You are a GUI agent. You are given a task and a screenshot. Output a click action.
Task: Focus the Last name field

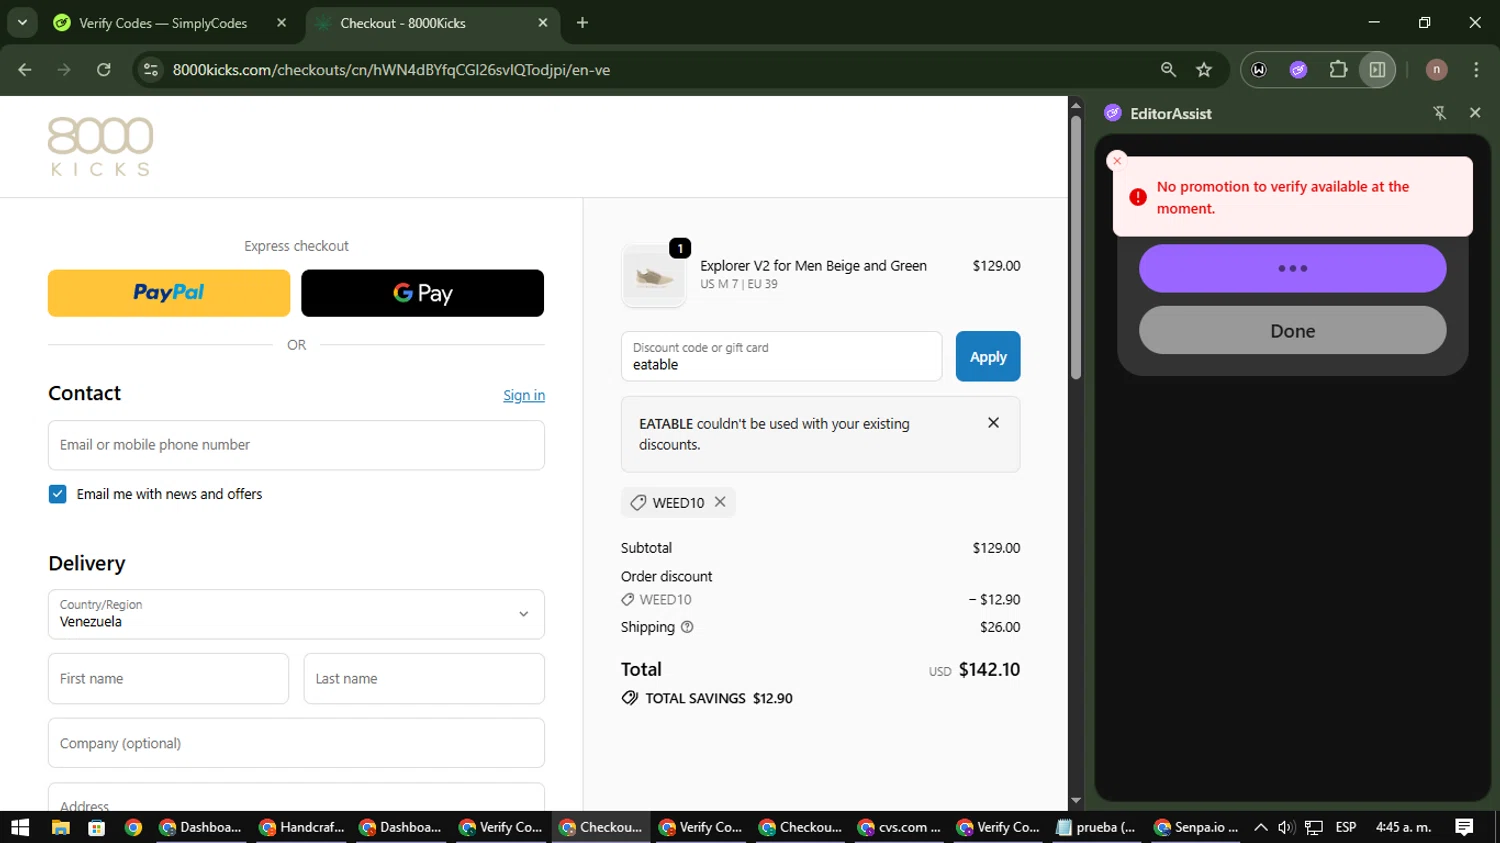pos(424,679)
